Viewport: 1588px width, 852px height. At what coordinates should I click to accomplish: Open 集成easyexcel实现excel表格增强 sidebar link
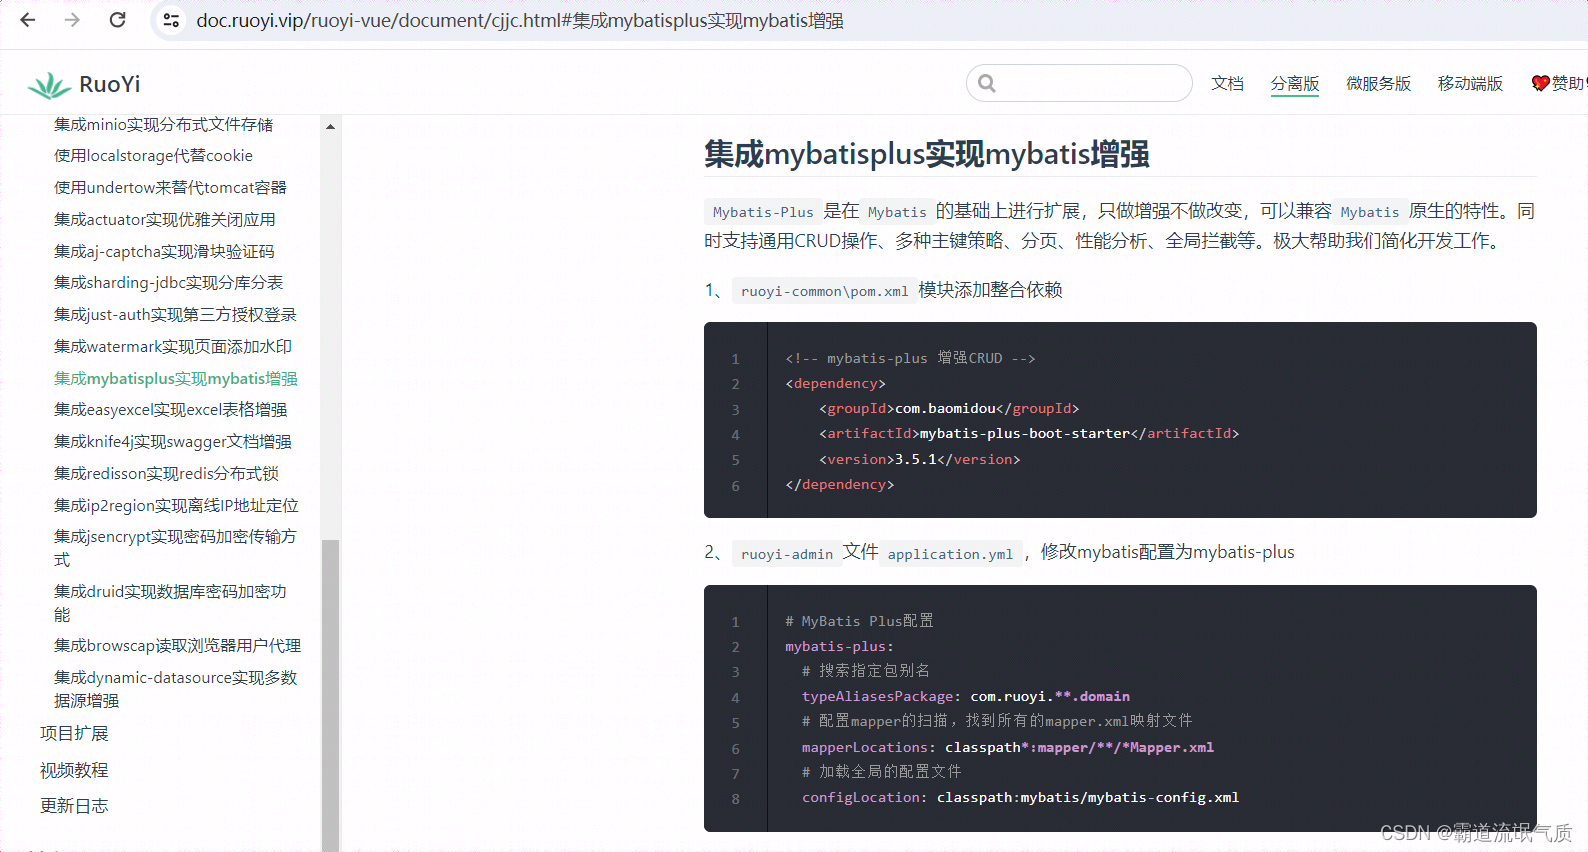170,409
